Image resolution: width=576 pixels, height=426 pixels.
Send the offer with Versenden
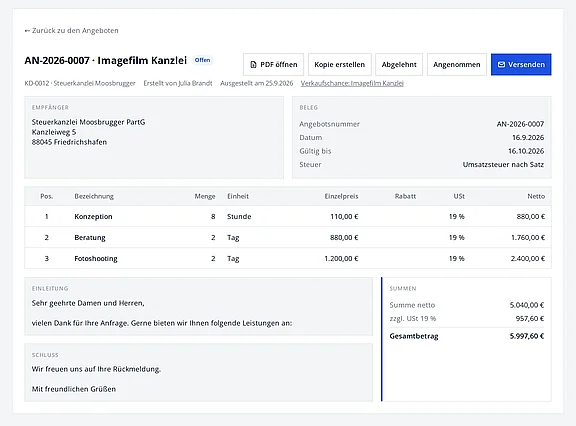click(x=521, y=65)
